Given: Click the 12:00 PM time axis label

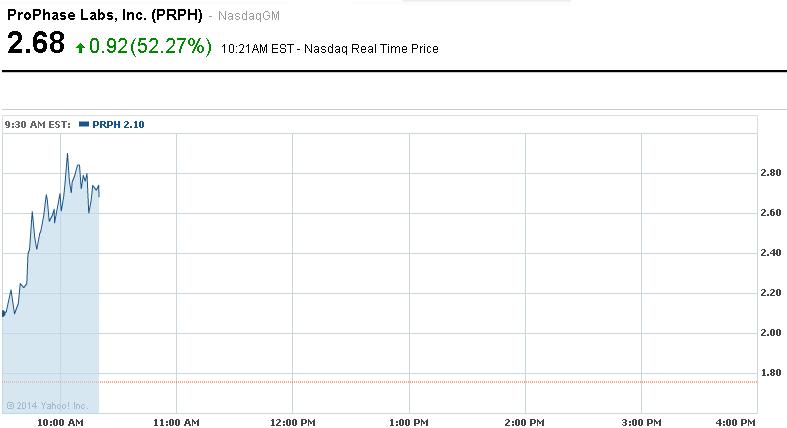Looking at the screenshot, I should point(292,423).
